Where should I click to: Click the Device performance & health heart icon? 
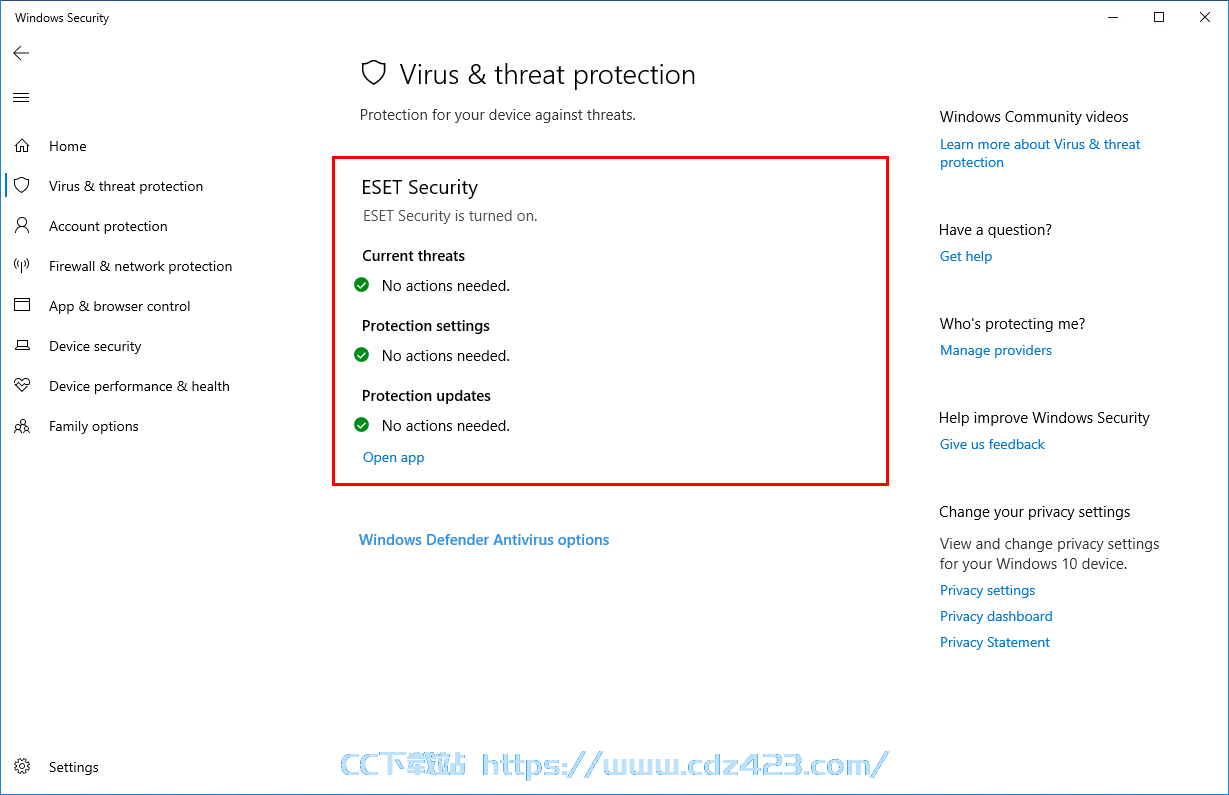click(x=22, y=385)
